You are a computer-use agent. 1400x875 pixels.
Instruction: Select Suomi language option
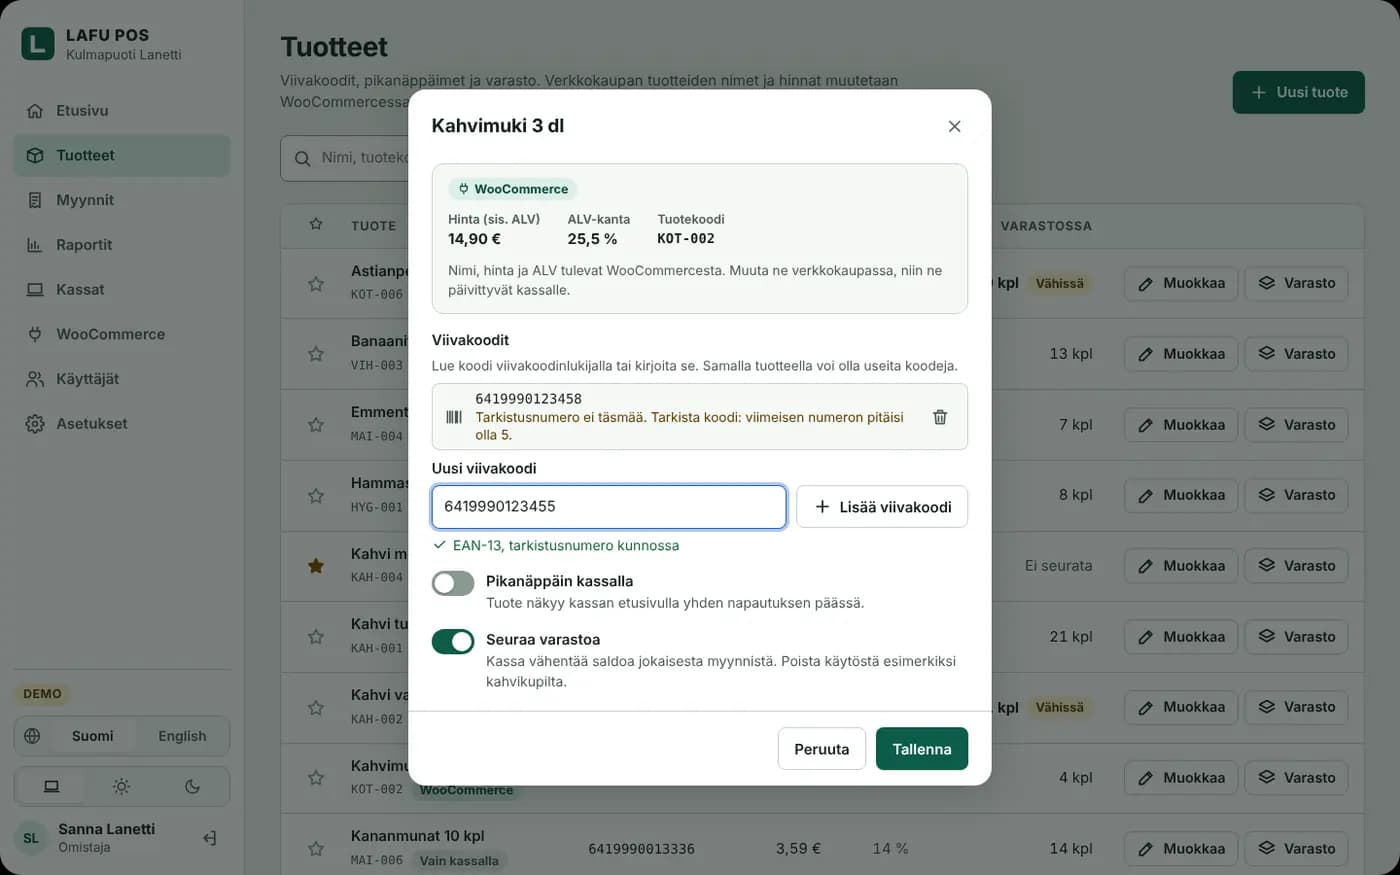[92, 736]
